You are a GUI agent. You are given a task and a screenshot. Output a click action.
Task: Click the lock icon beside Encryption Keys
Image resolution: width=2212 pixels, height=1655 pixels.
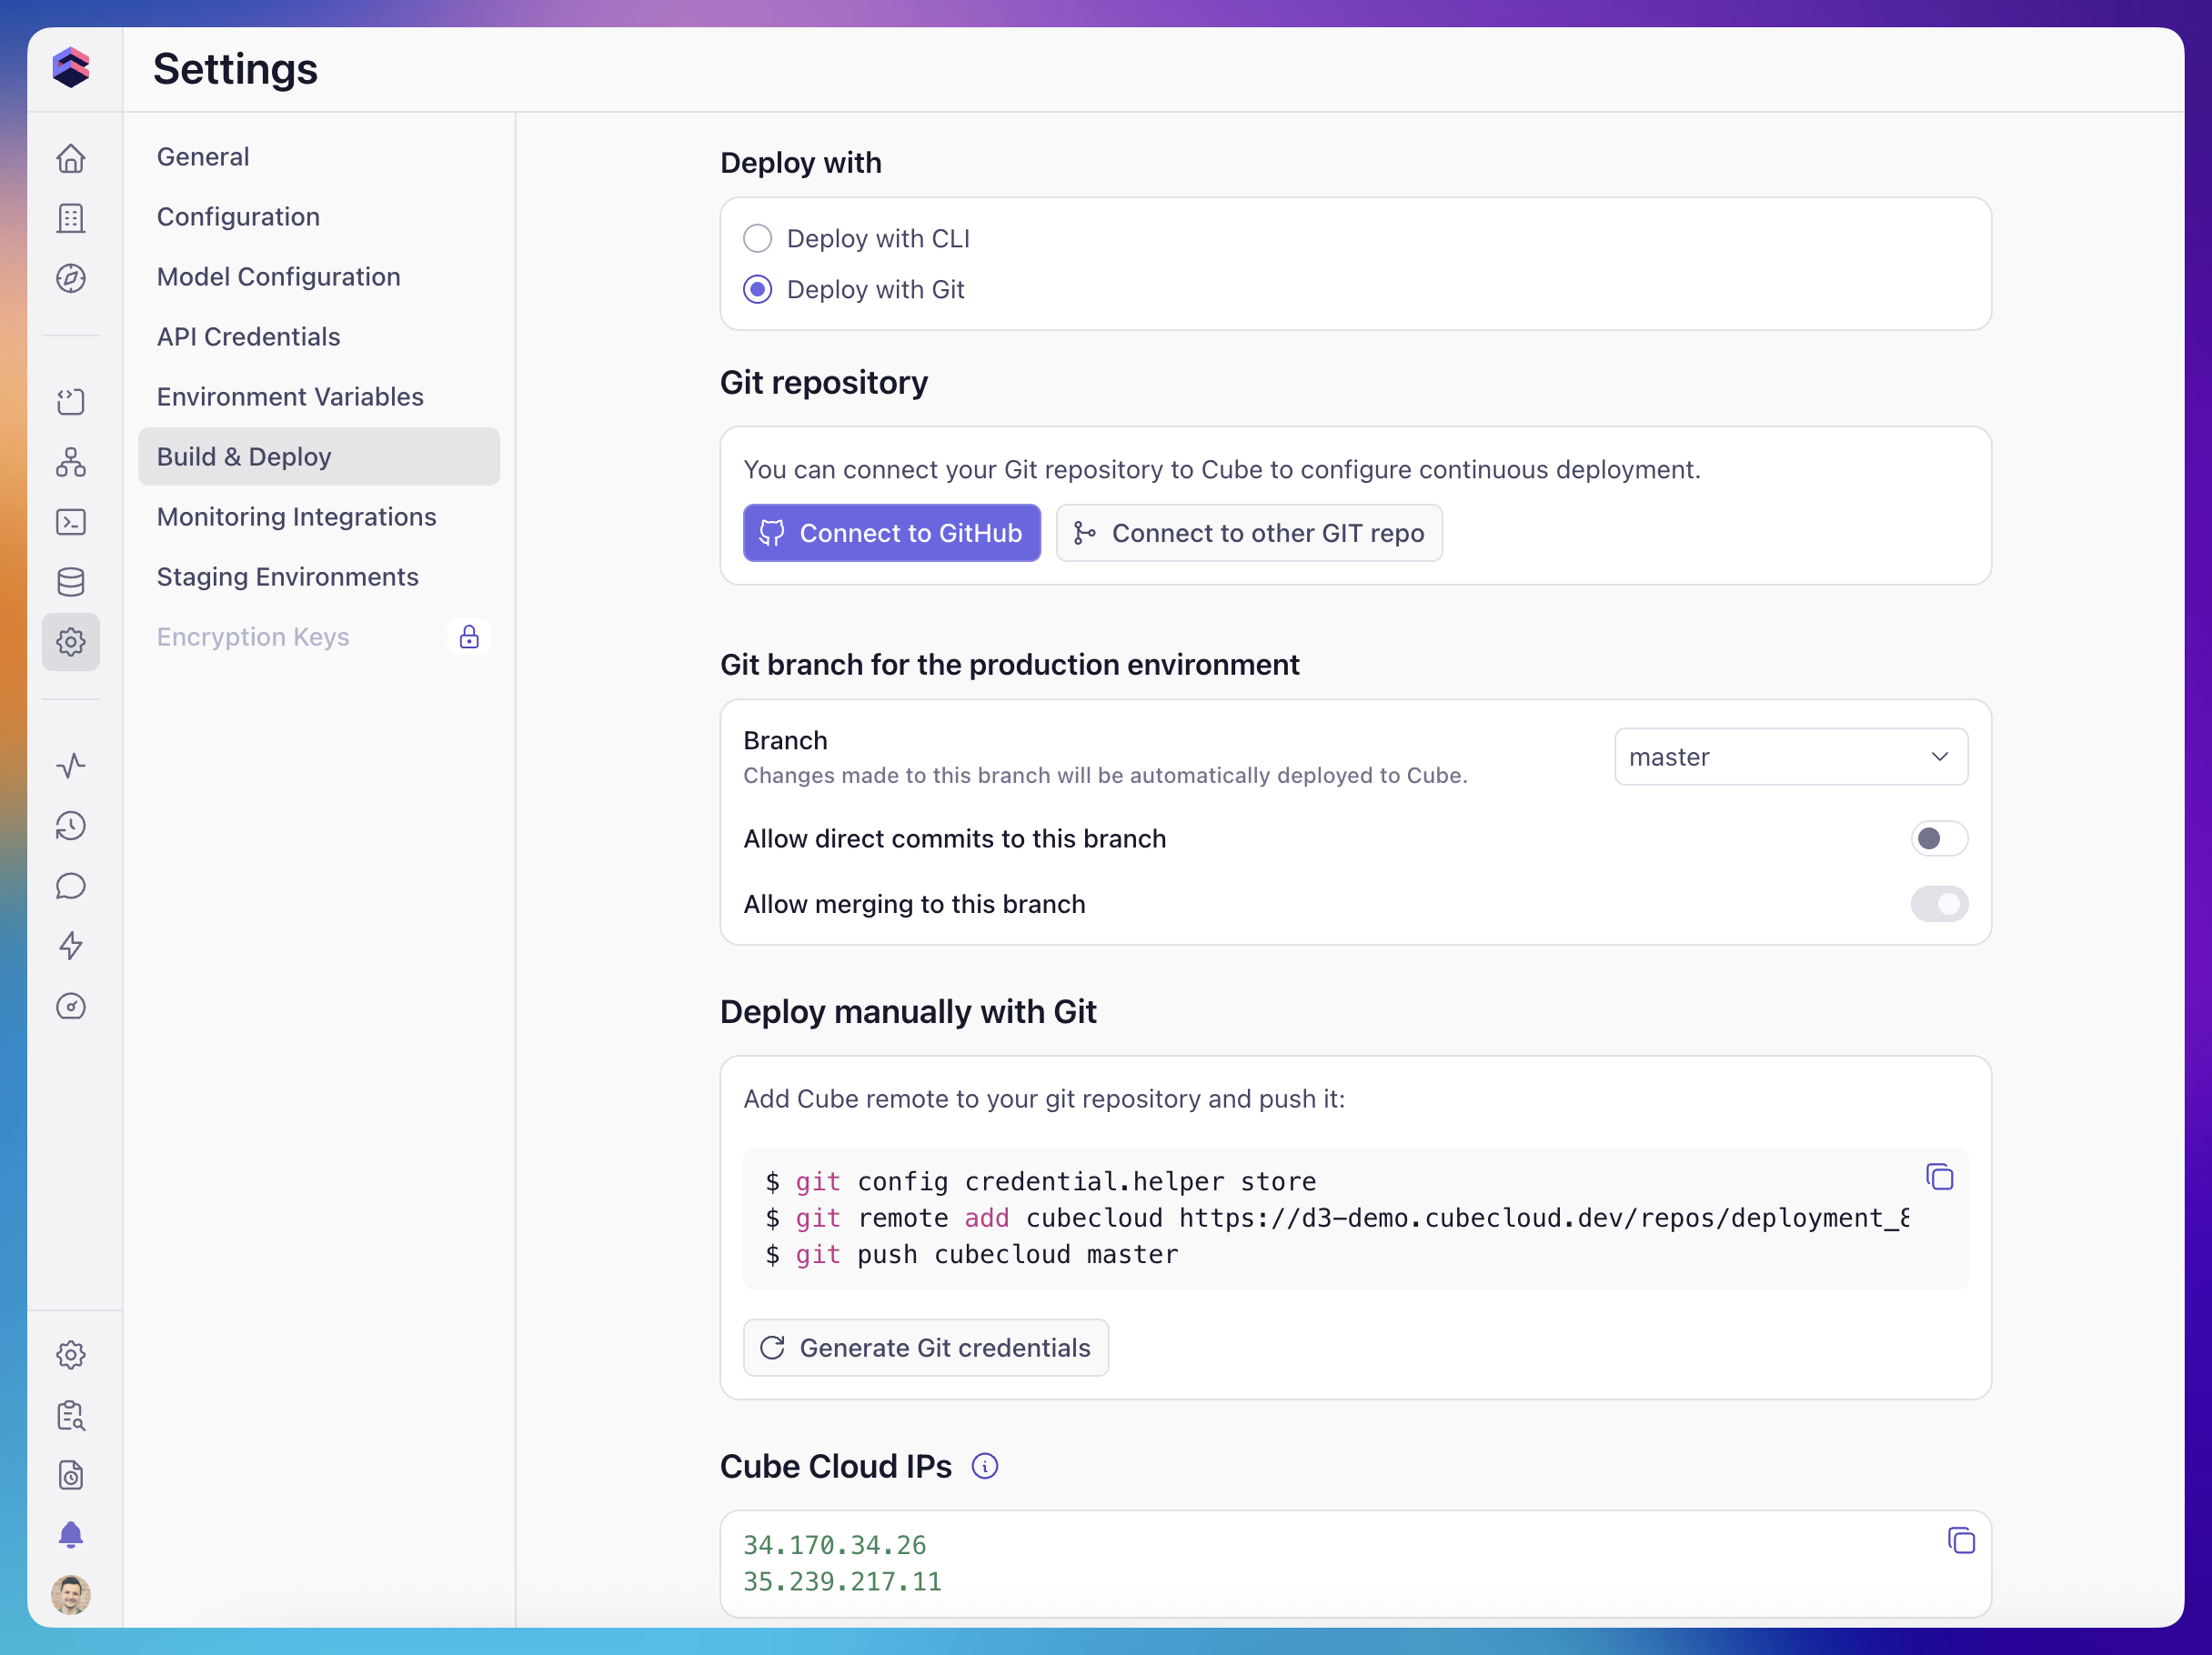click(469, 637)
